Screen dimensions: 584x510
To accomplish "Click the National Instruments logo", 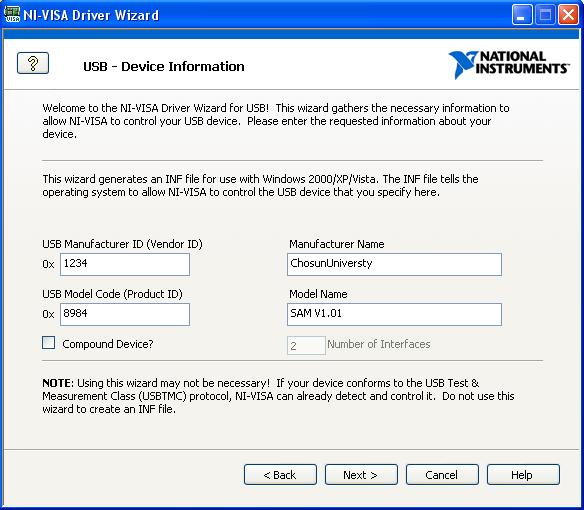I will [x=509, y=64].
